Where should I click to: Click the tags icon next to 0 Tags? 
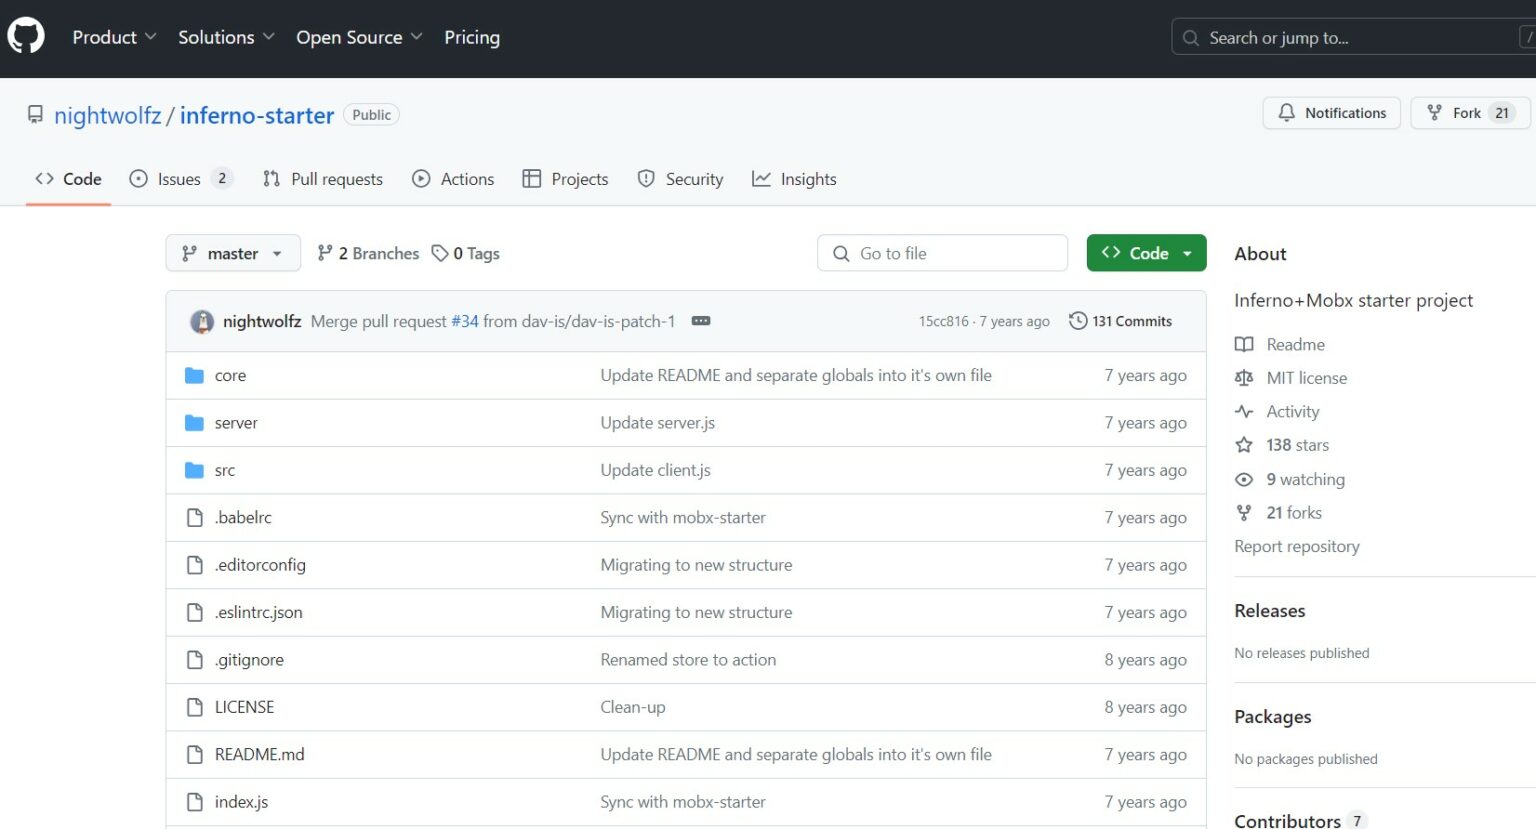click(x=441, y=253)
